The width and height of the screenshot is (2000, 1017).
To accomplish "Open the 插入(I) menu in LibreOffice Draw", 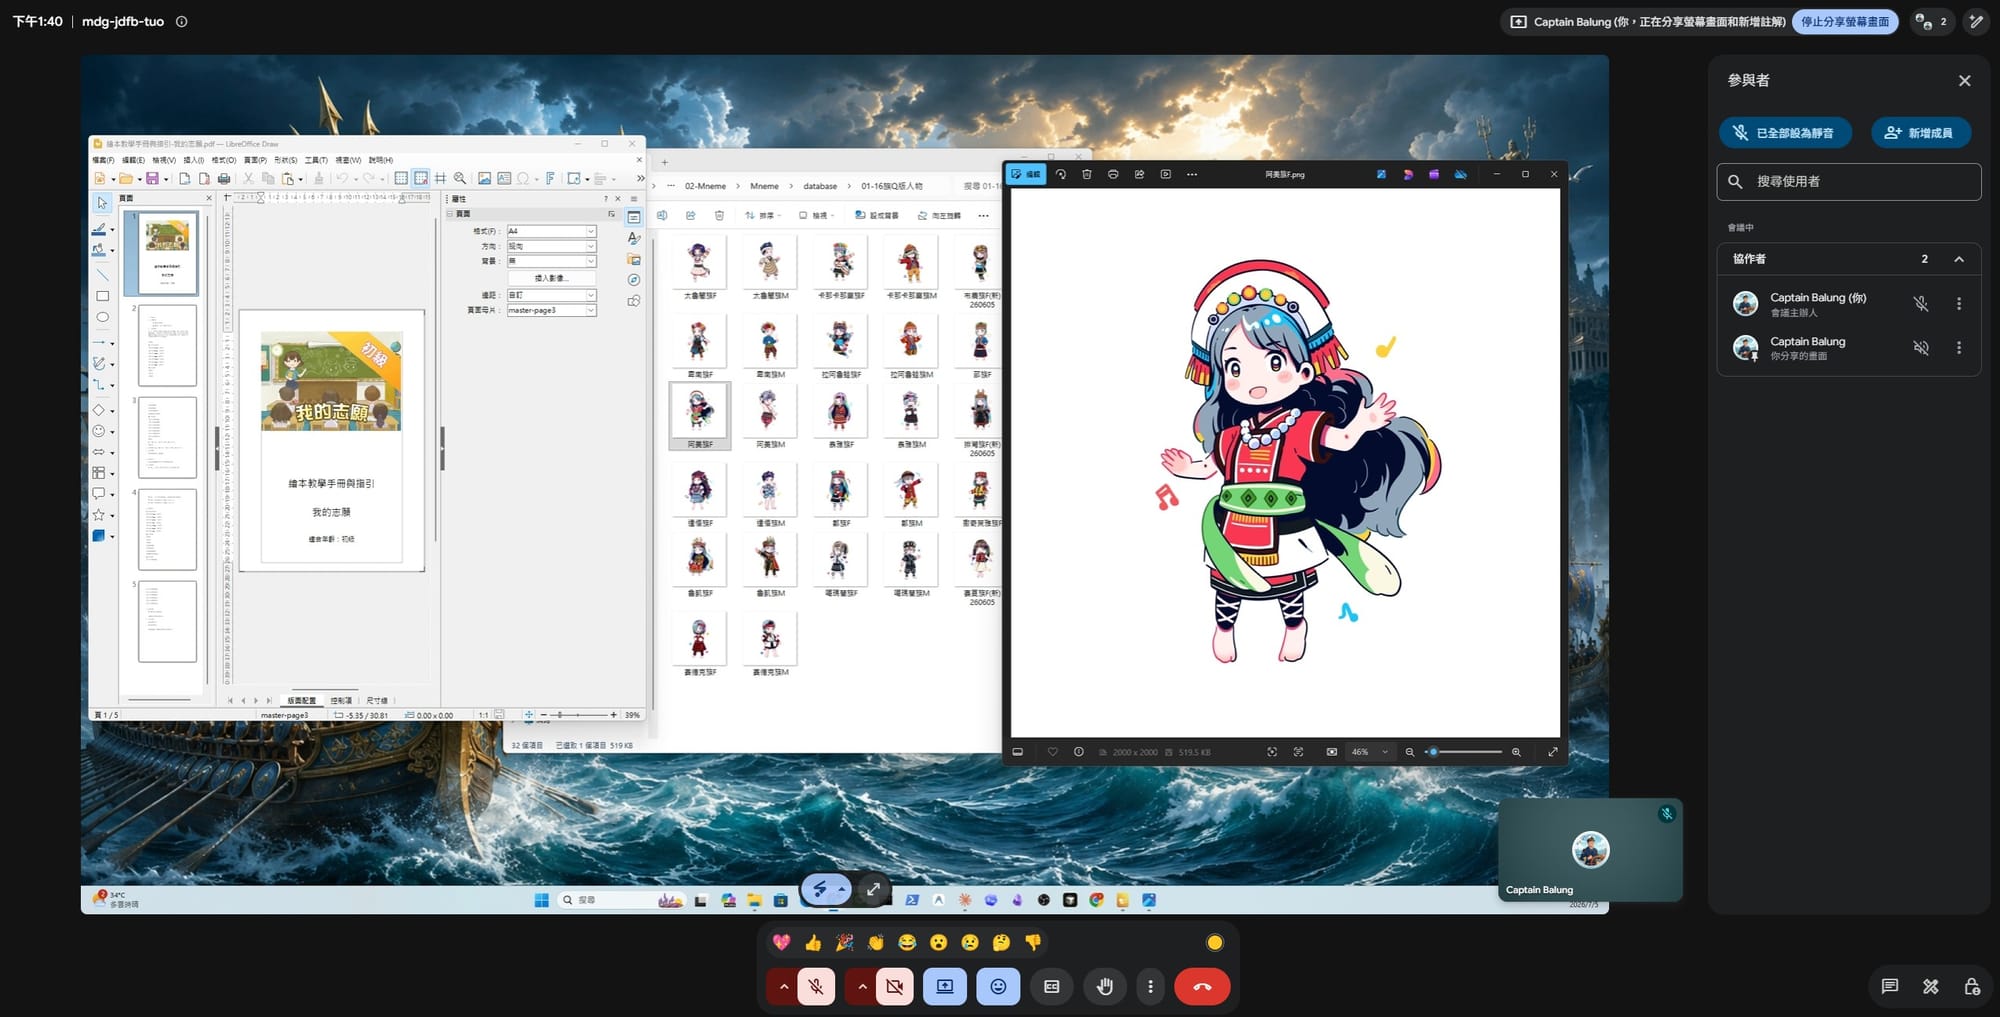I will (194, 160).
